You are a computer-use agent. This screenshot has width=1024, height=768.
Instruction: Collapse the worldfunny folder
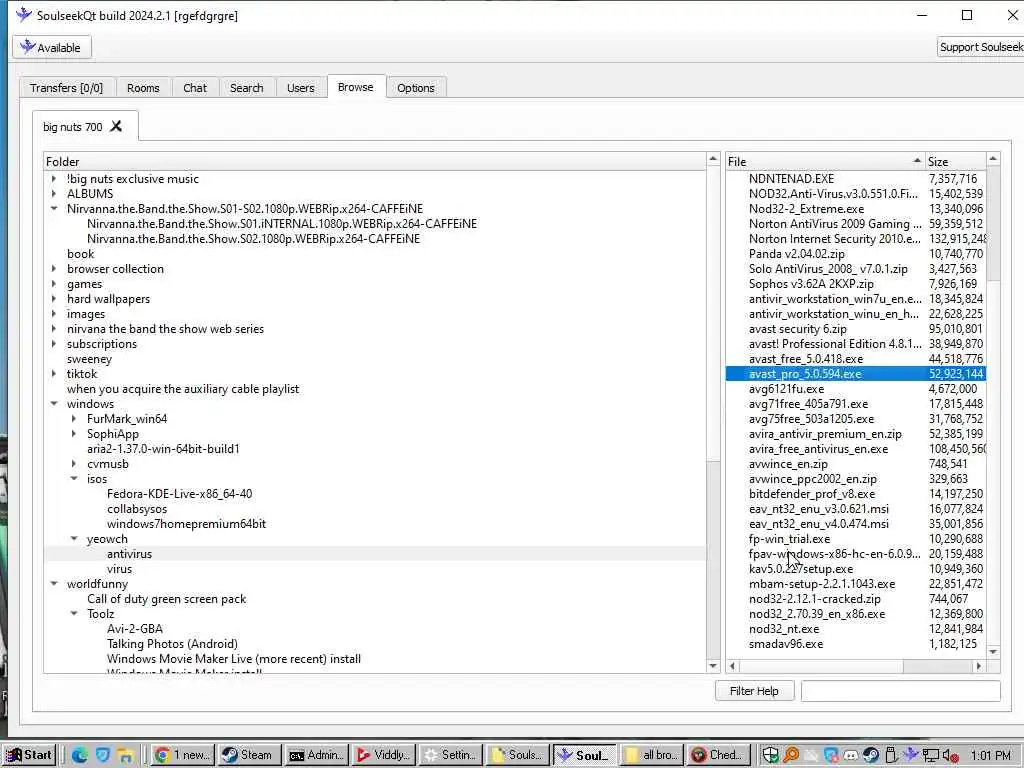pos(54,584)
